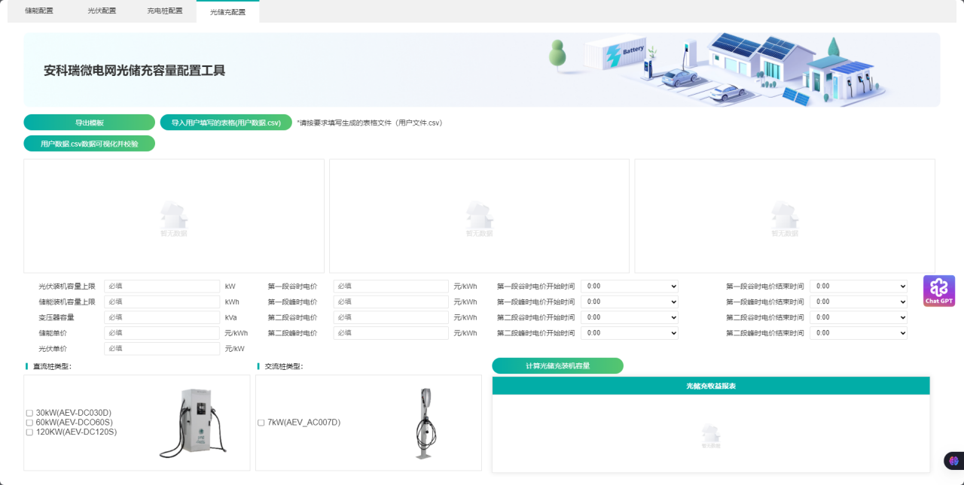Screen dimensions: 964x486
Task: Switch to the 充电桩配置 tab
Action: pyautogui.click(x=164, y=11)
